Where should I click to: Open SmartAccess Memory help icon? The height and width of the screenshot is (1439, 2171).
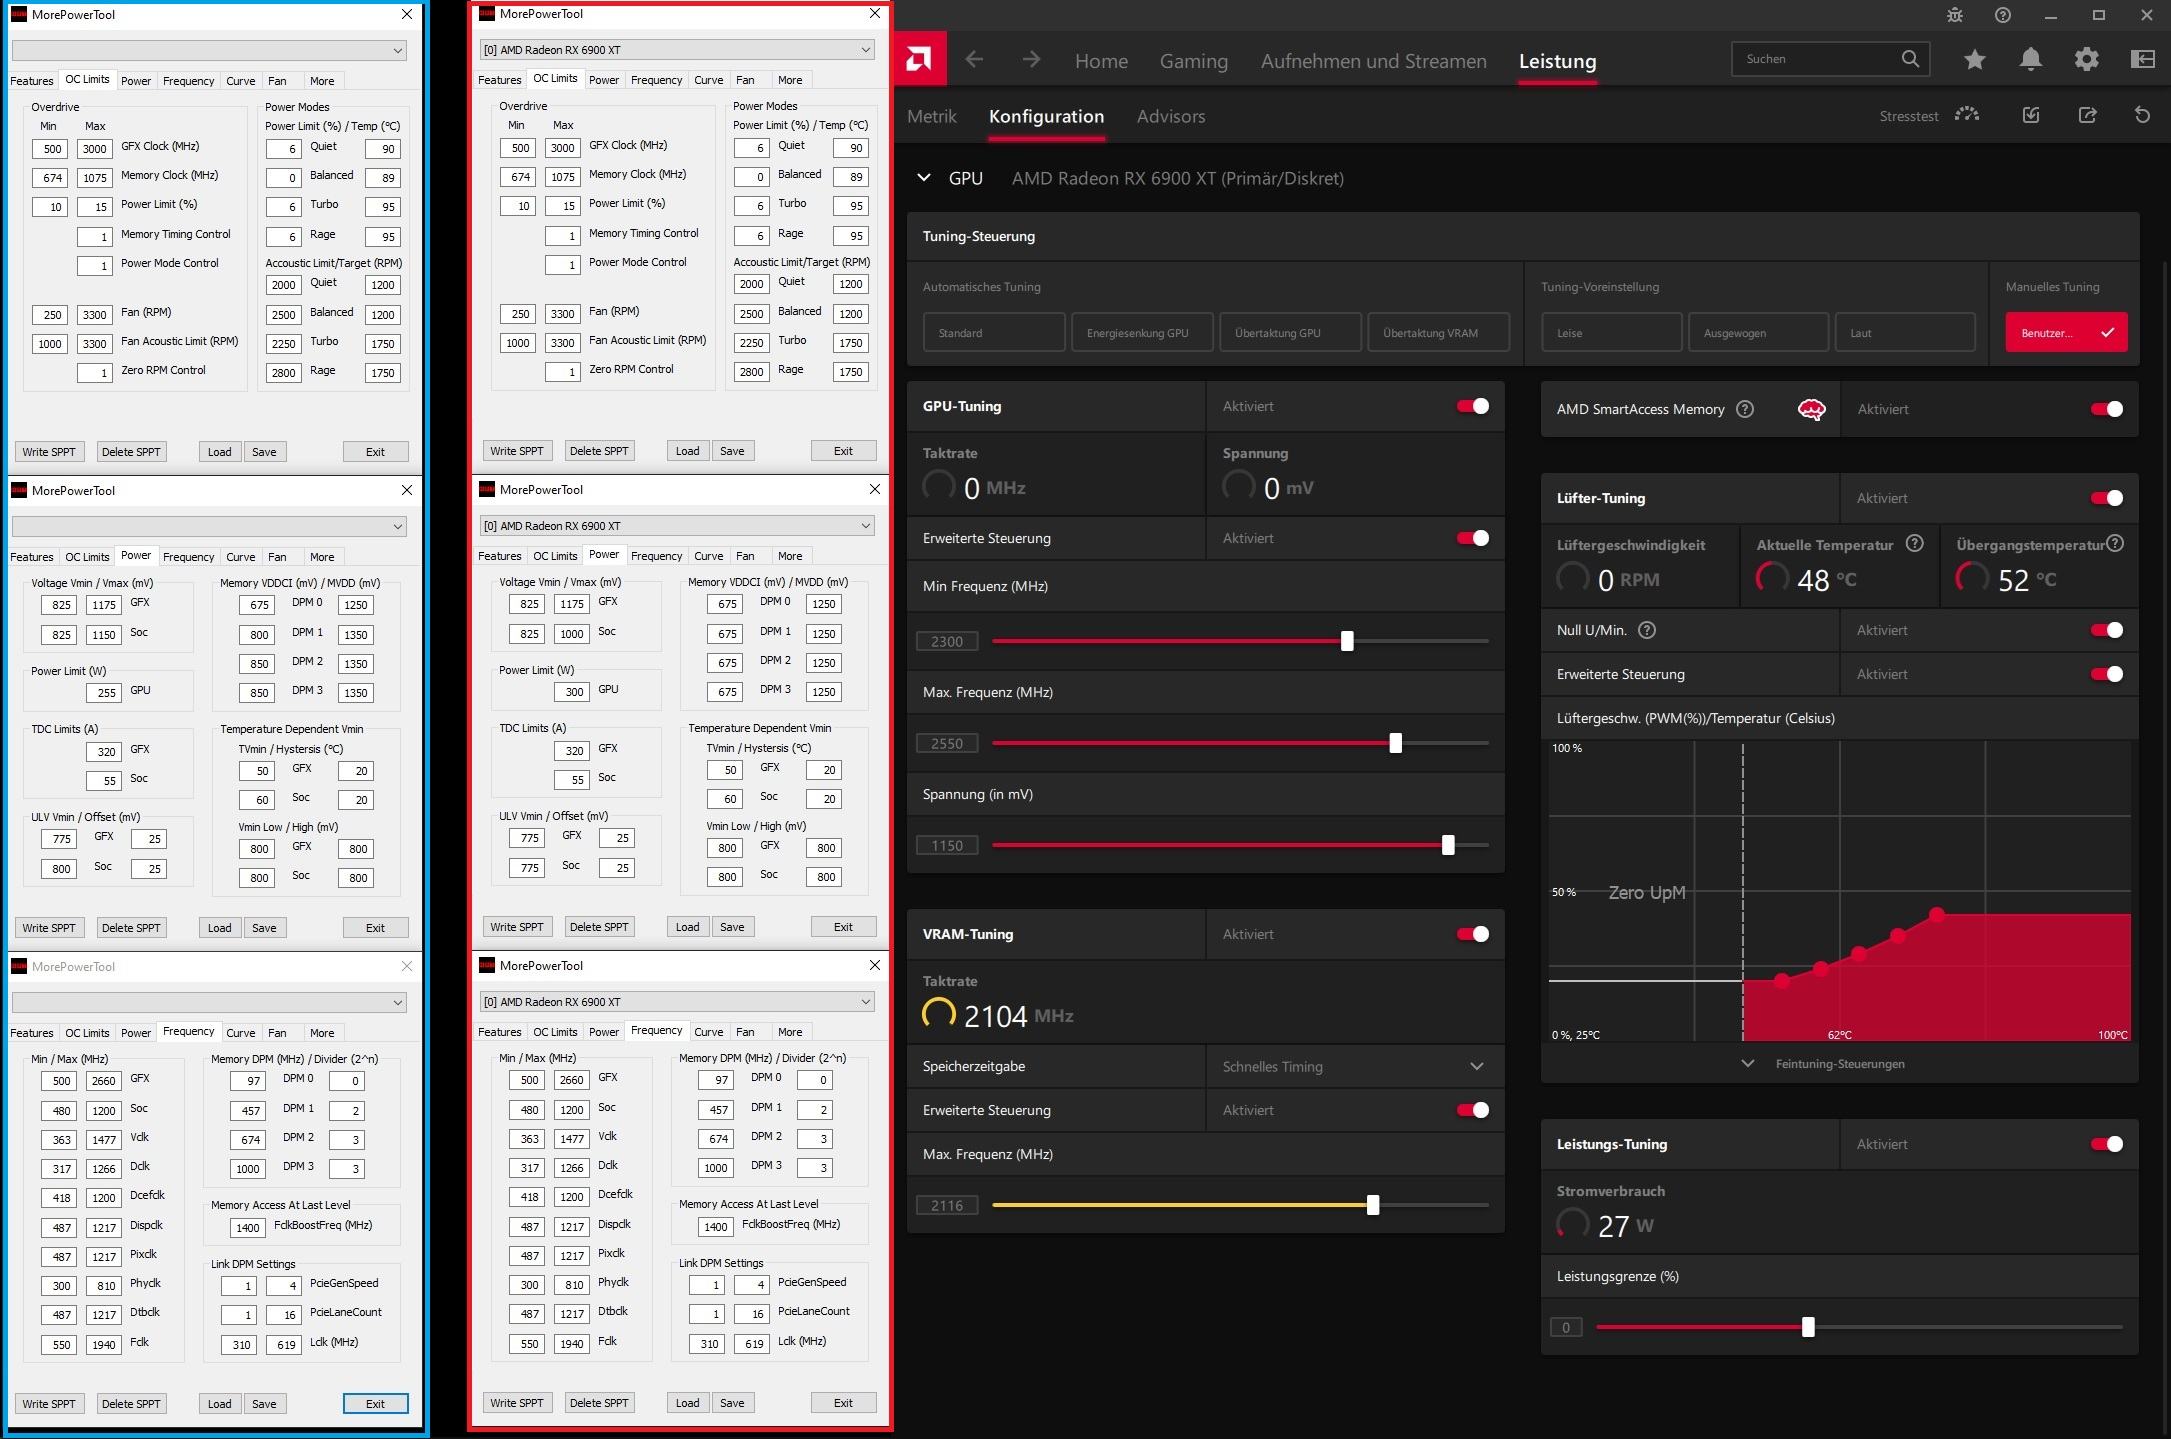pos(1745,409)
